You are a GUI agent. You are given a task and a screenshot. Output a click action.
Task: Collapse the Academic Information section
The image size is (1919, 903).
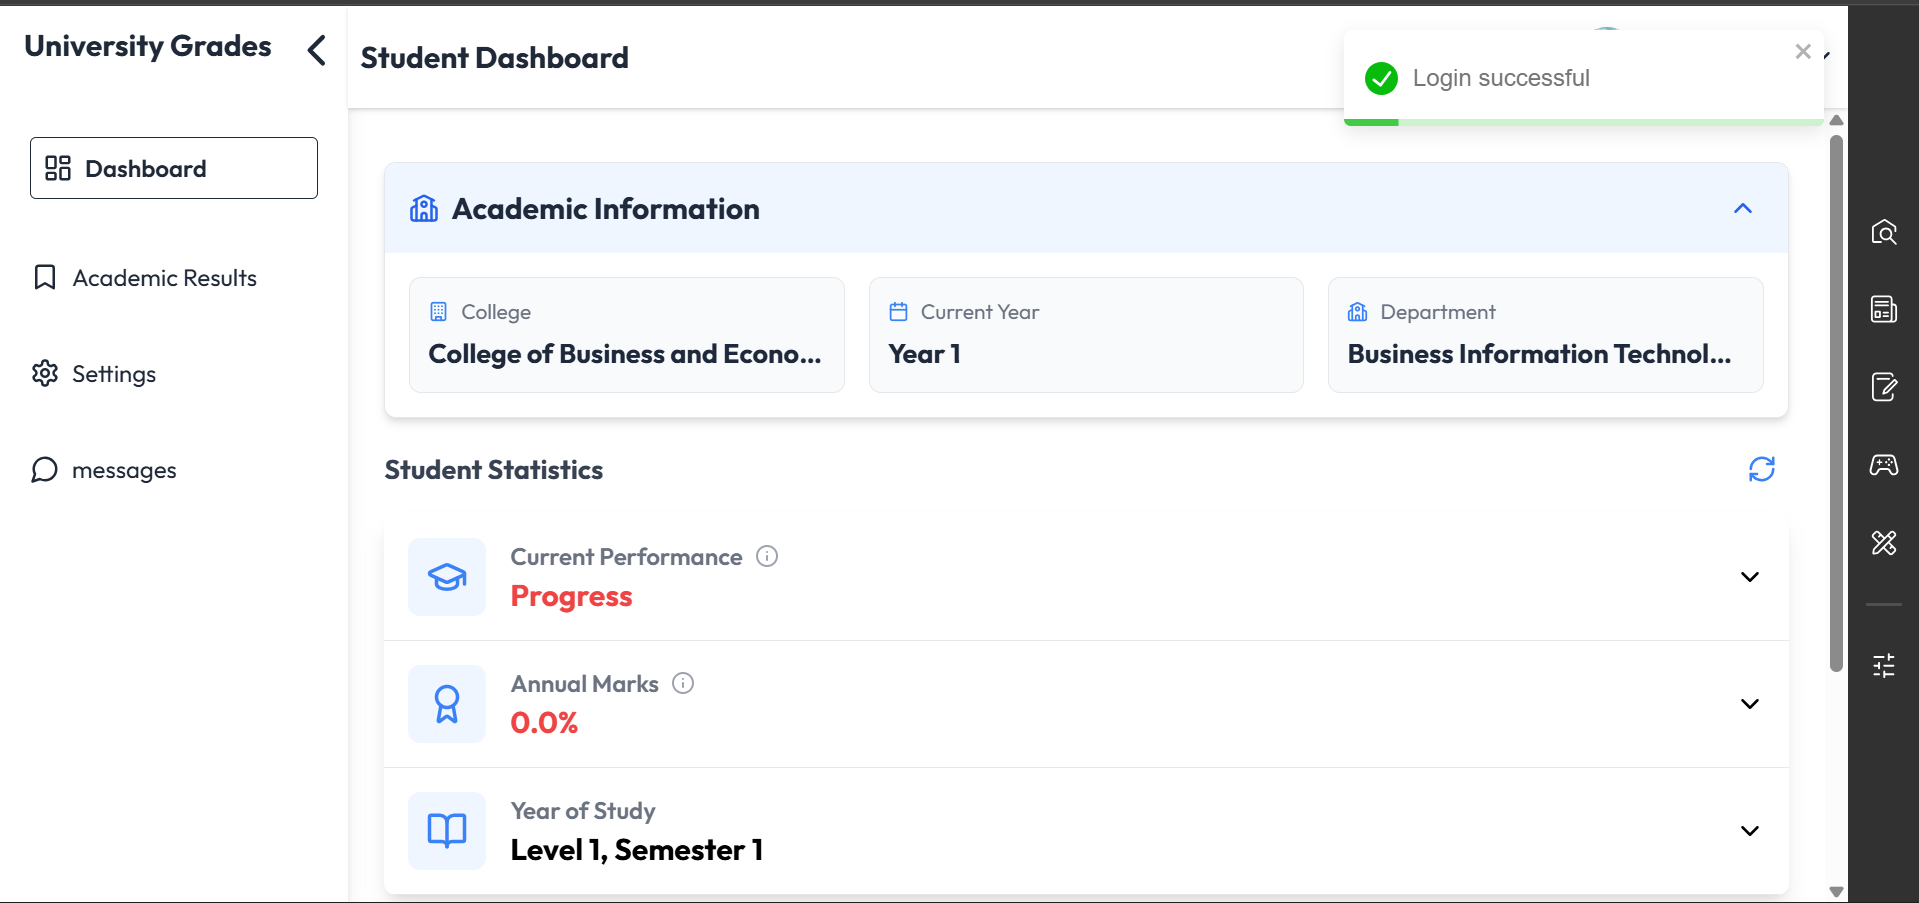[1743, 208]
